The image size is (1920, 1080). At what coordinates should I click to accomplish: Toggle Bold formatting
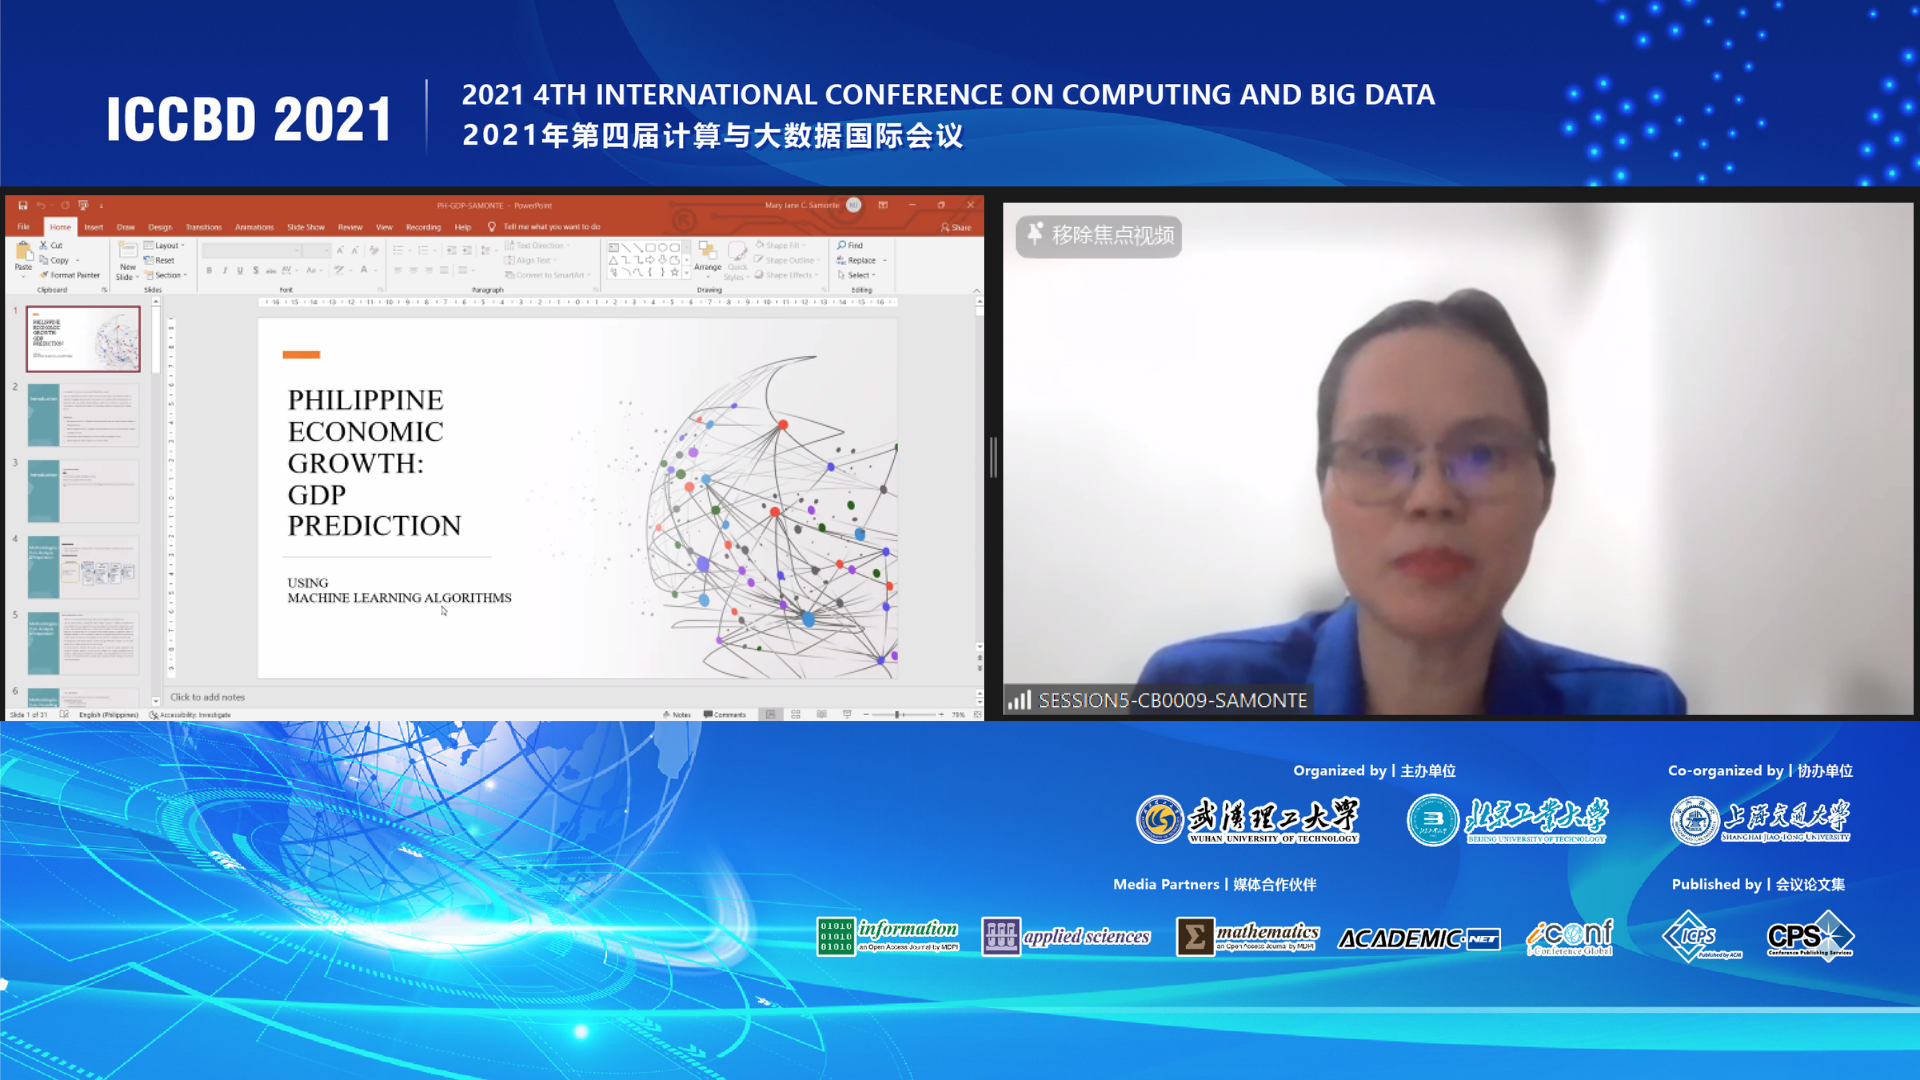(x=209, y=270)
